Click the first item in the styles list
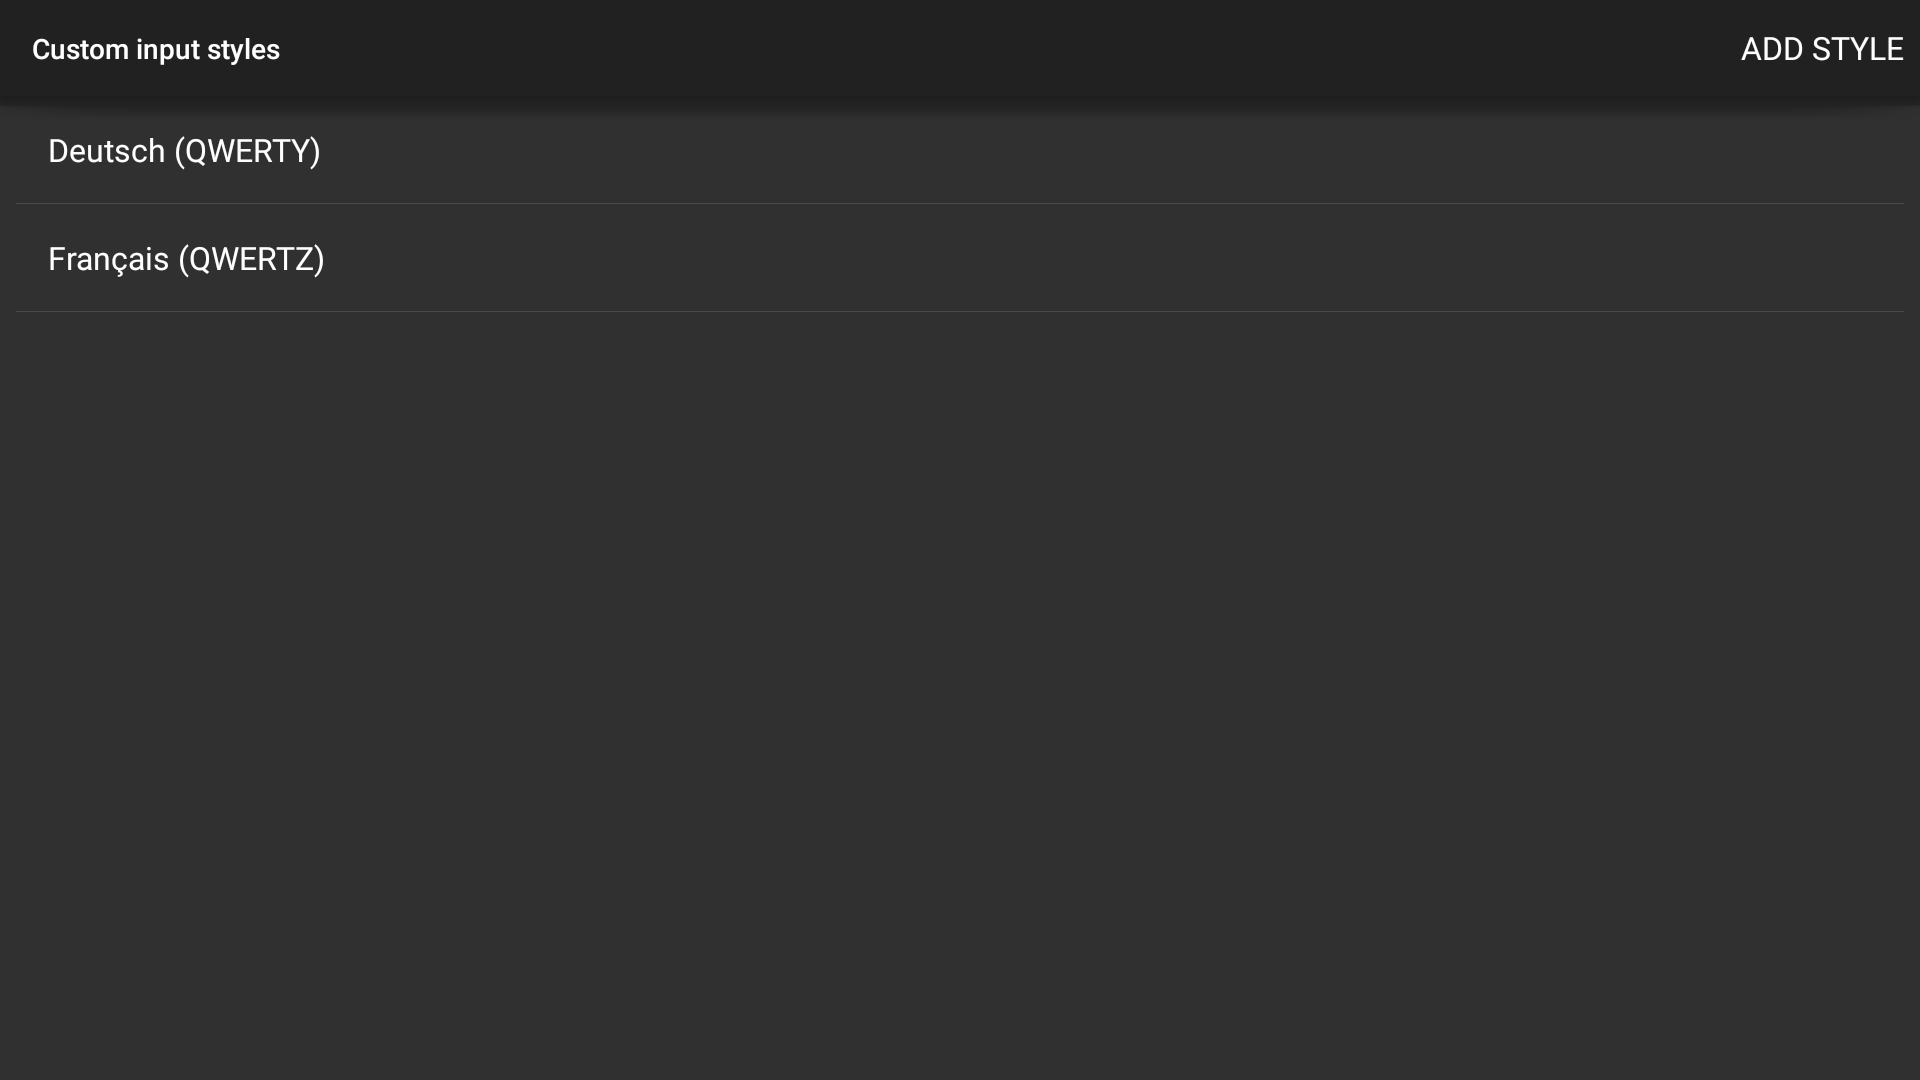This screenshot has width=1920, height=1080. (x=960, y=151)
